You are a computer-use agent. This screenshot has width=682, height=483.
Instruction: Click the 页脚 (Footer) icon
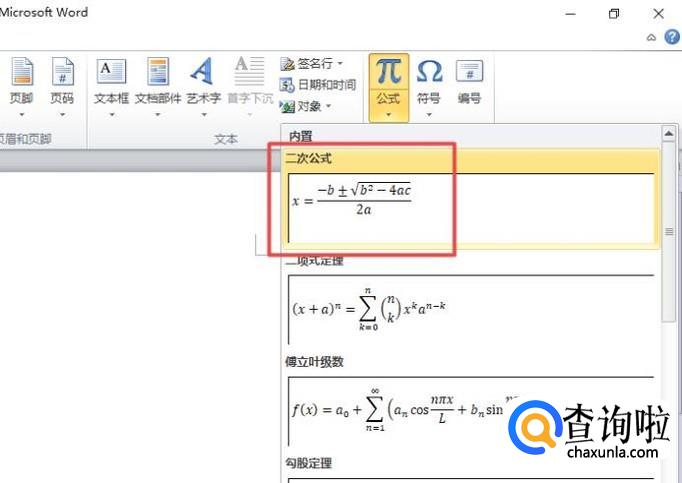click(x=21, y=72)
